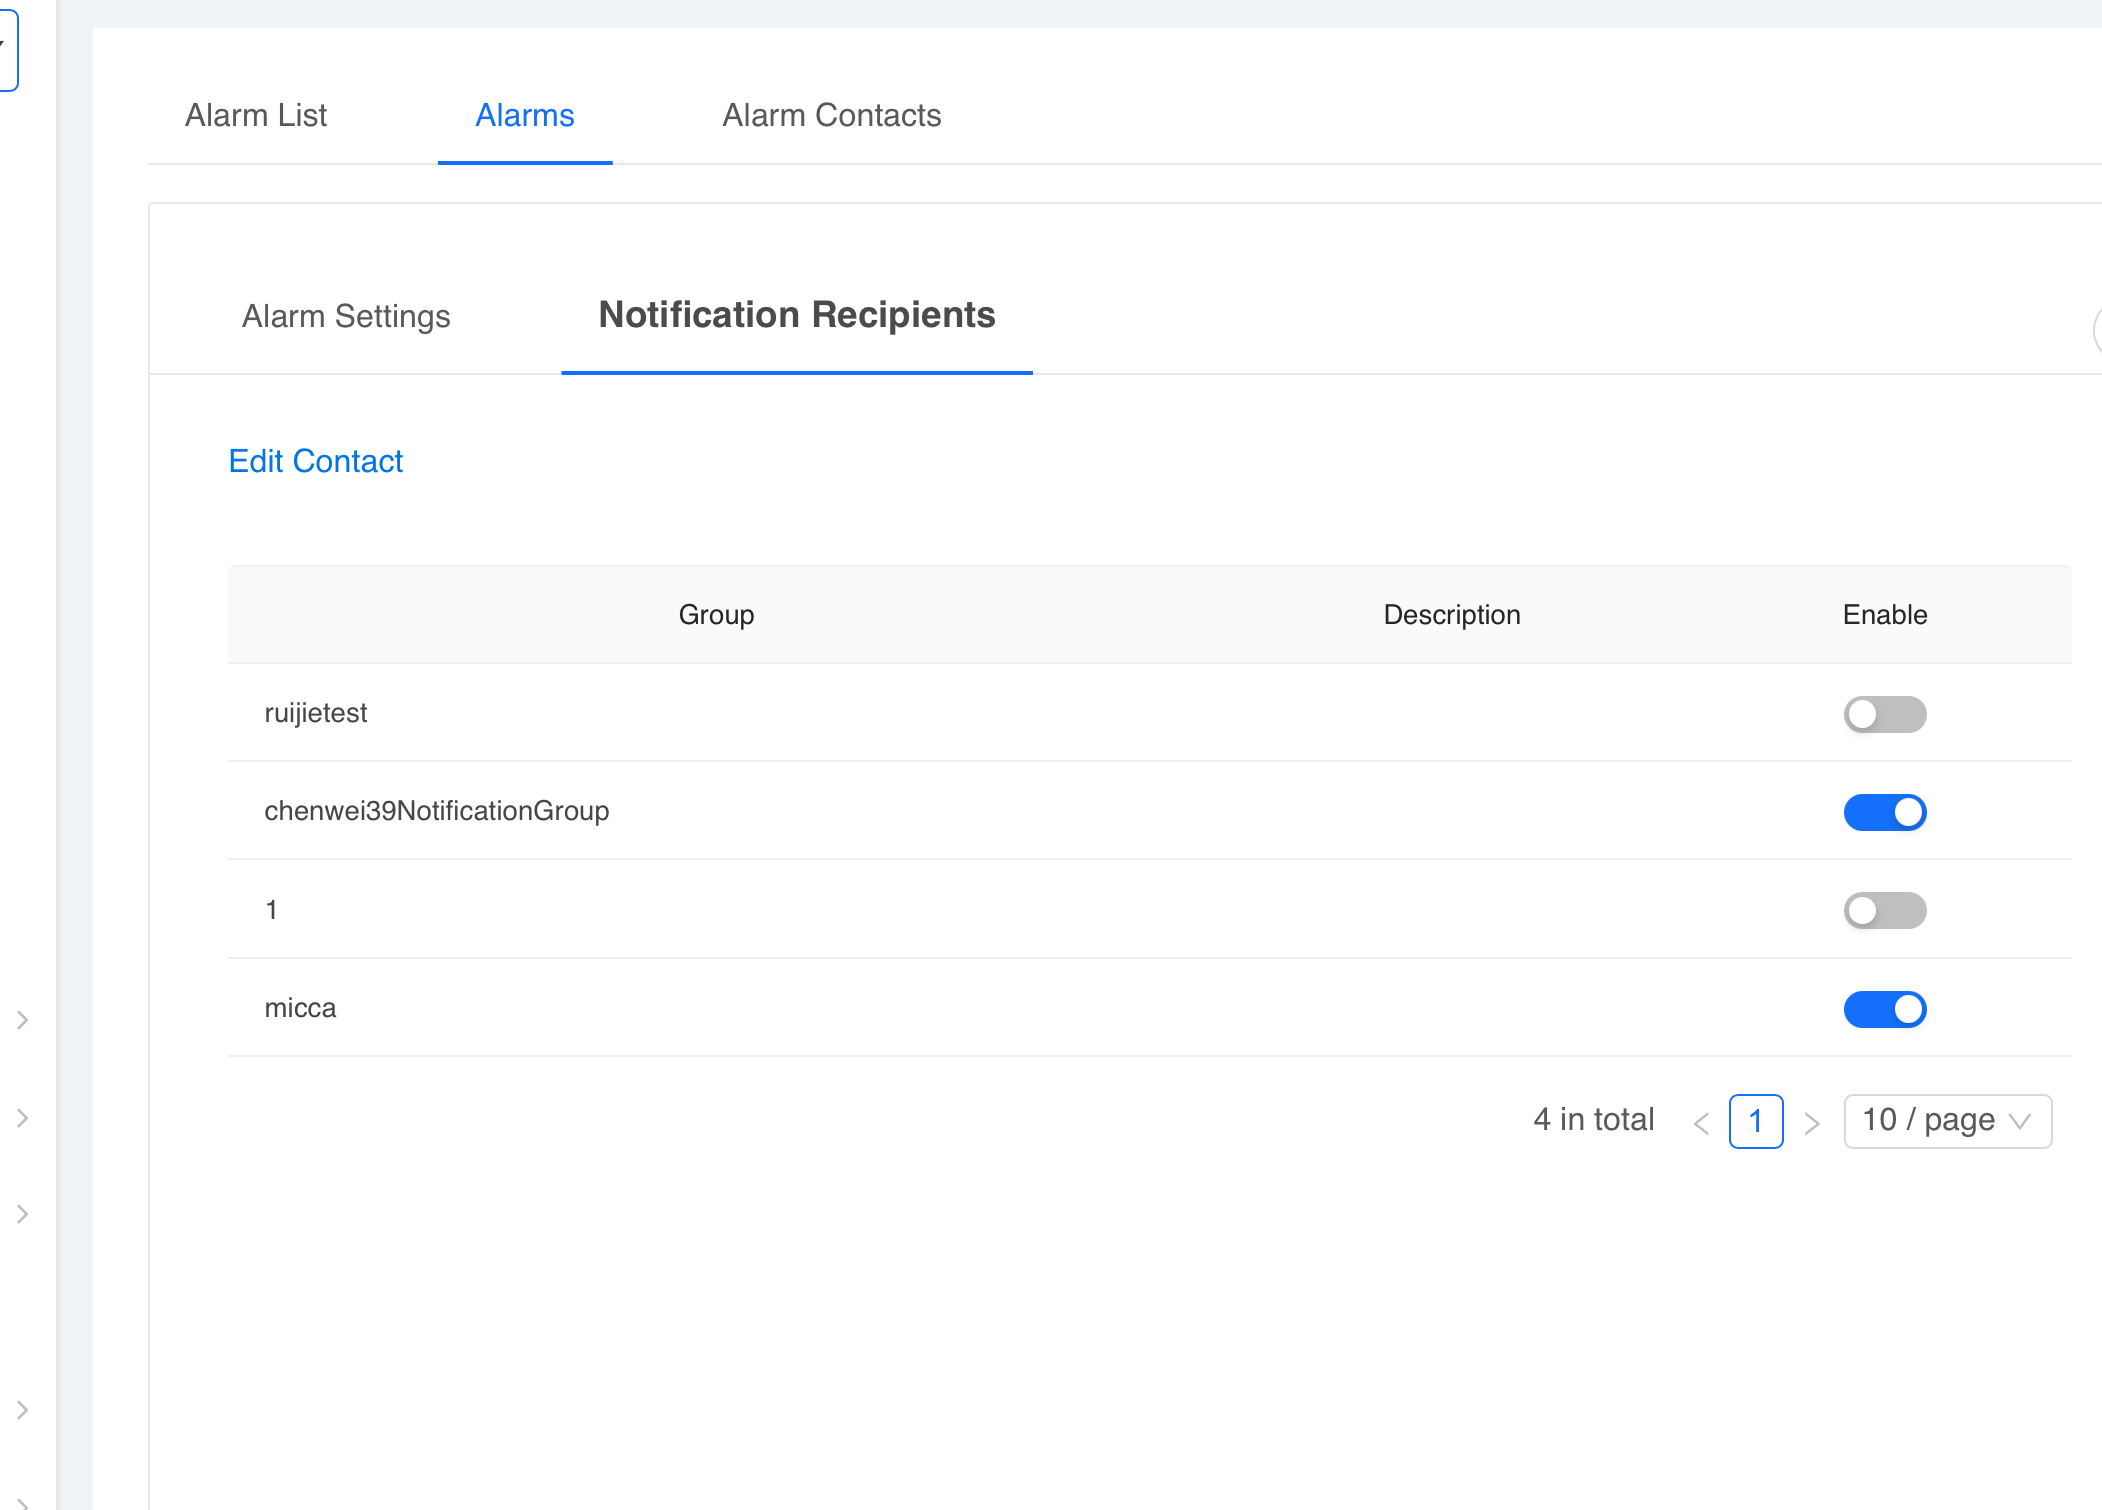Switch to Alarm Contacts tab
The image size is (2102, 1510).
(x=831, y=115)
